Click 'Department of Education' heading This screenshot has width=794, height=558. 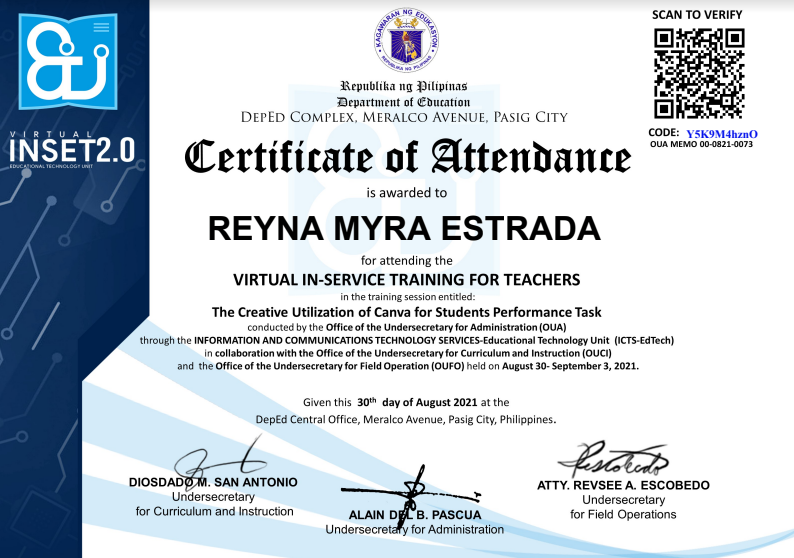click(x=404, y=102)
